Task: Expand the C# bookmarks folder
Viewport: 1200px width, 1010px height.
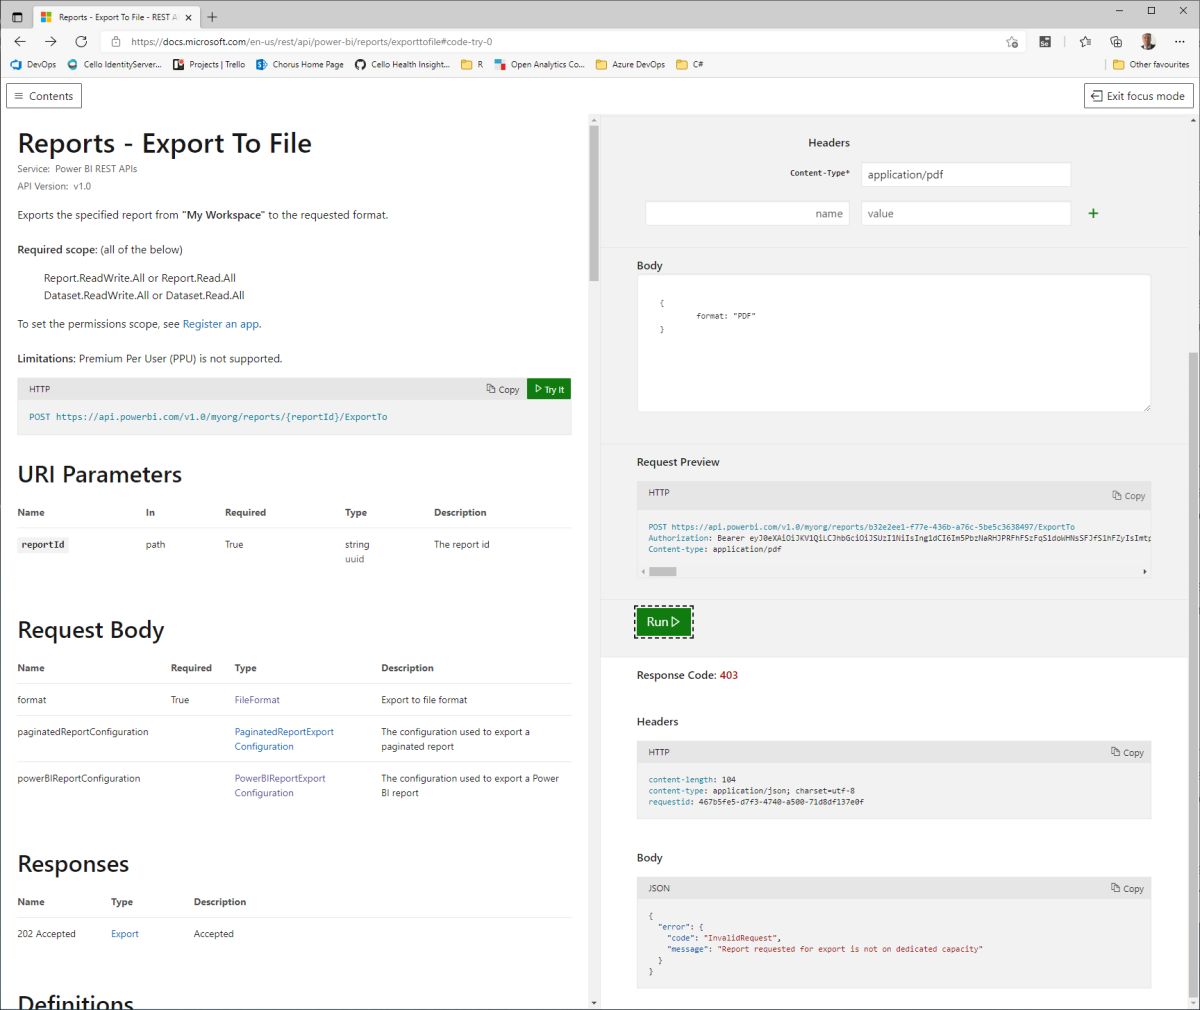Action: pyautogui.click(x=690, y=64)
